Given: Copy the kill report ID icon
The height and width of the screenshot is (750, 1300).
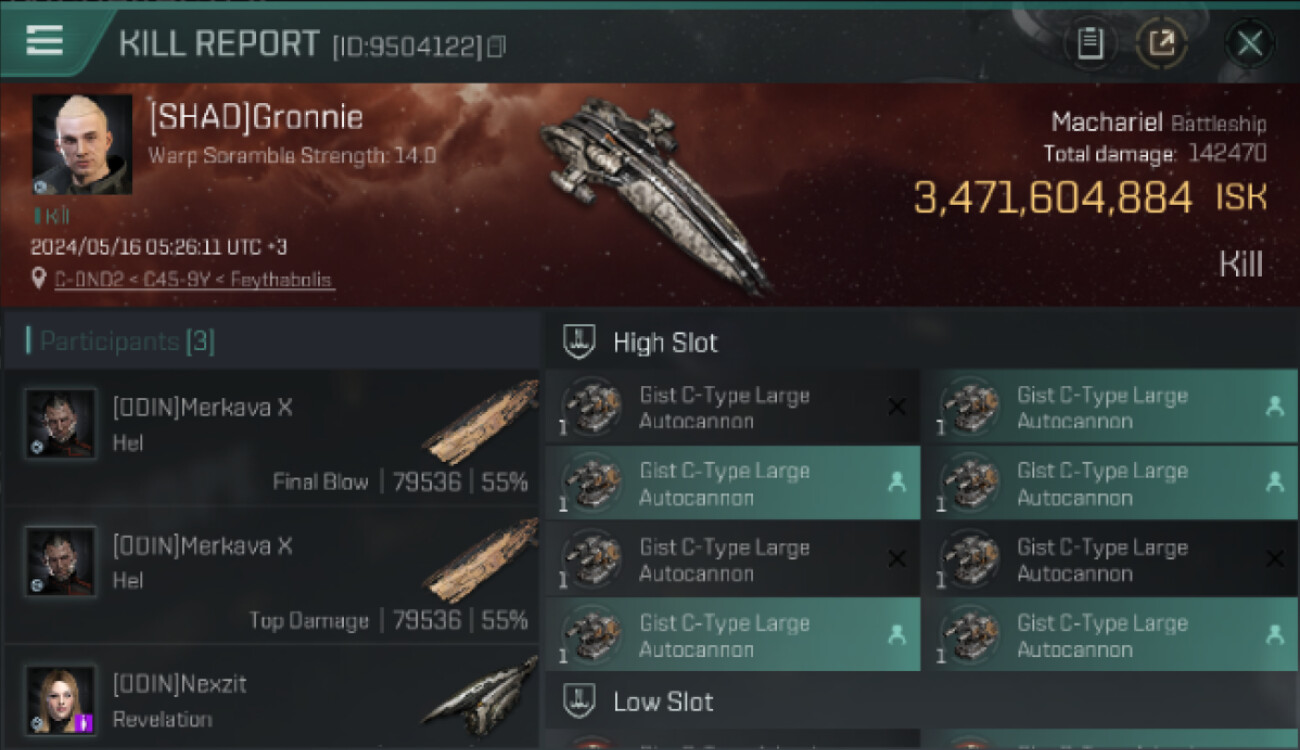Looking at the screenshot, I should tap(497, 46).
